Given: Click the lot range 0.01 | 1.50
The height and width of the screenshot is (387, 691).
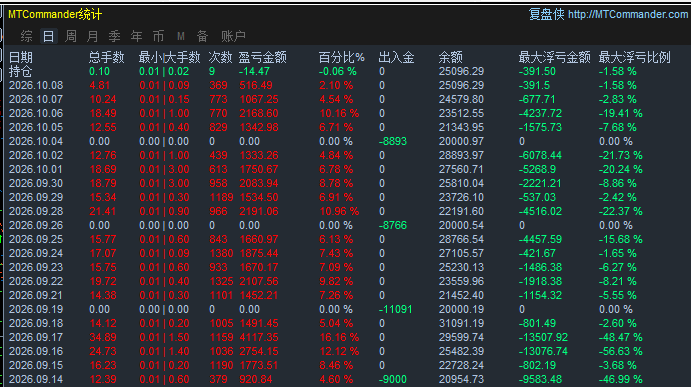Looking at the screenshot, I should 164,337.
